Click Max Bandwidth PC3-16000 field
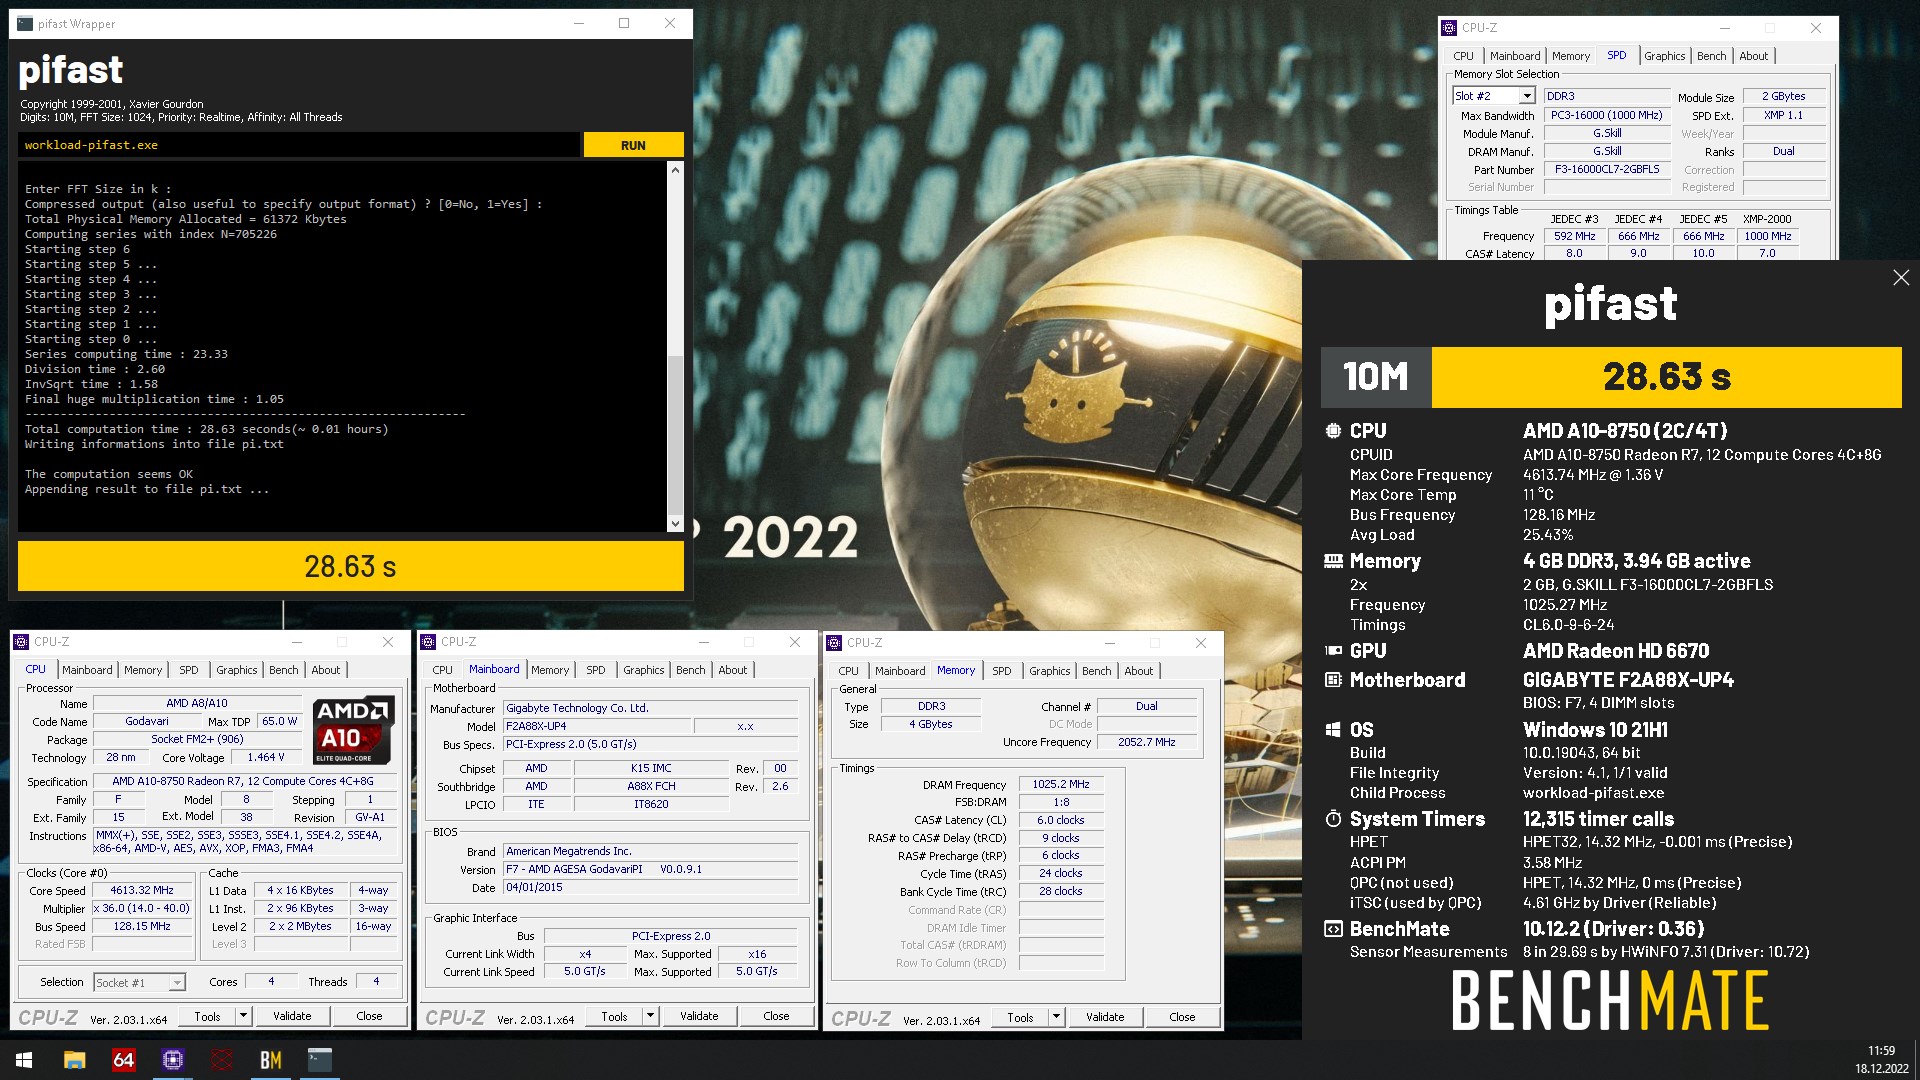The width and height of the screenshot is (1920, 1080). click(1607, 115)
